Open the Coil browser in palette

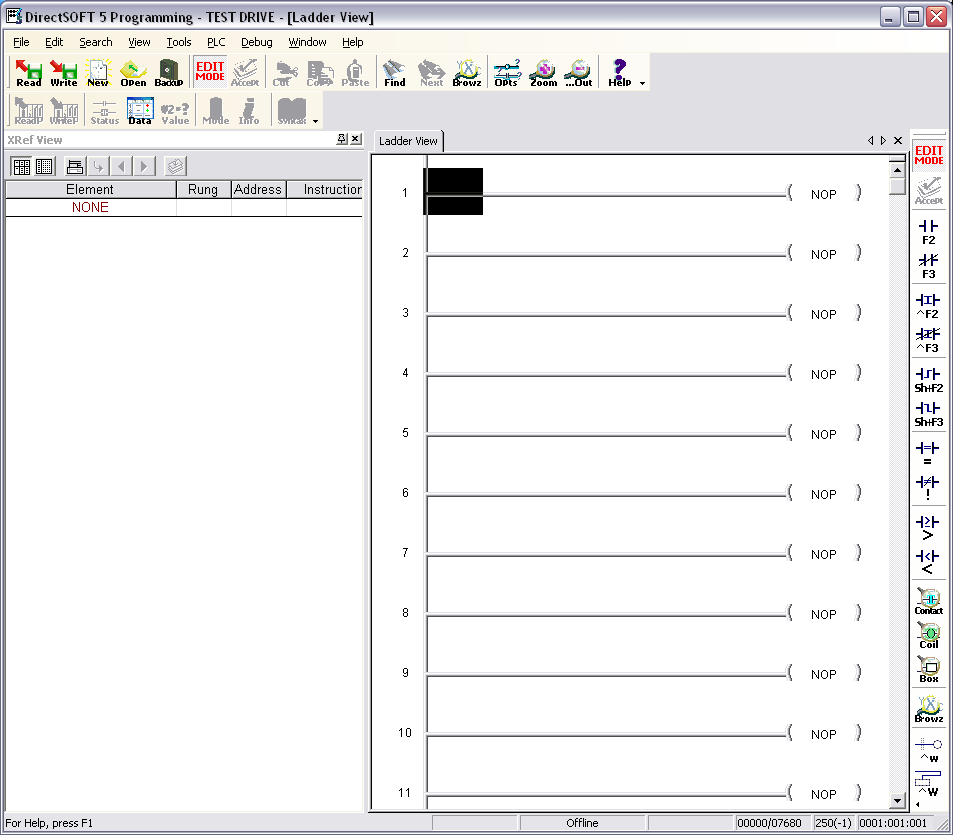click(x=928, y=636)
